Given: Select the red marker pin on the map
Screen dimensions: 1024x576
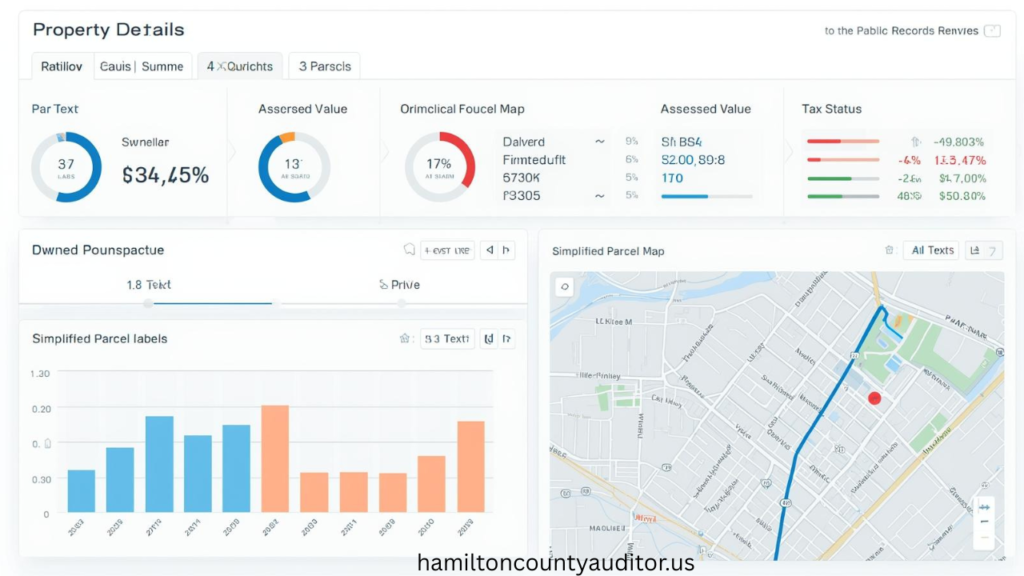Looking at the screenshot, I should click(874, 397).
